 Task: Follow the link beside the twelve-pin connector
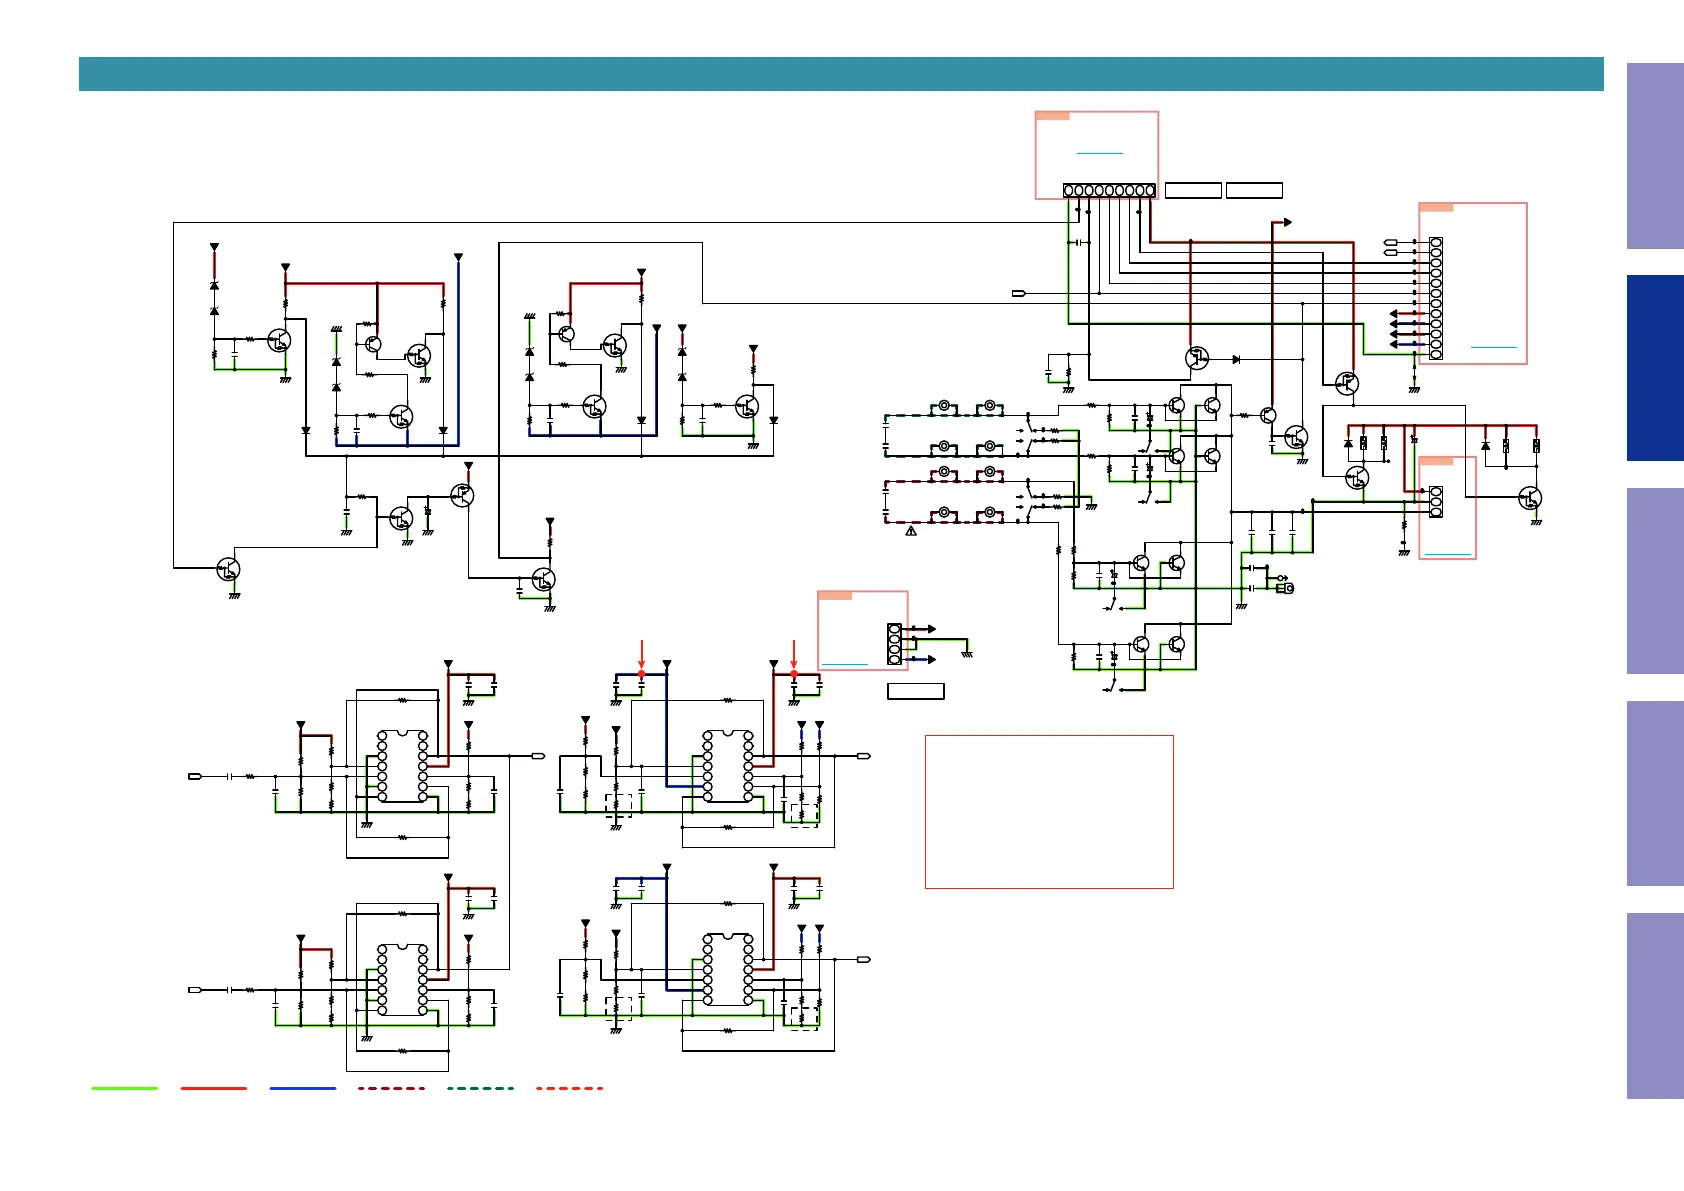(1494, 347)
